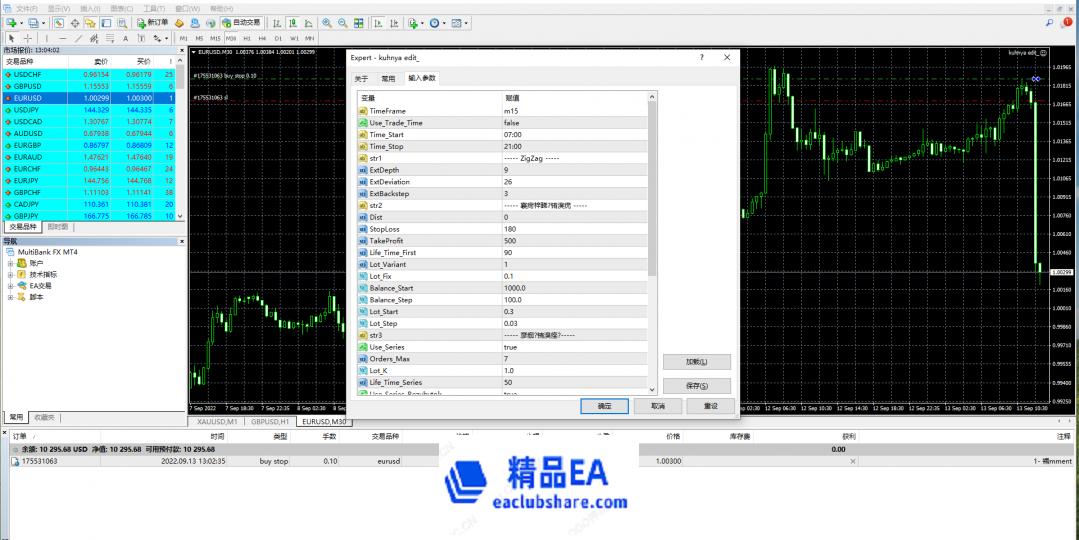Click the zoom out magnifier icon
1079x540 pixels.
tap(343, 23)
